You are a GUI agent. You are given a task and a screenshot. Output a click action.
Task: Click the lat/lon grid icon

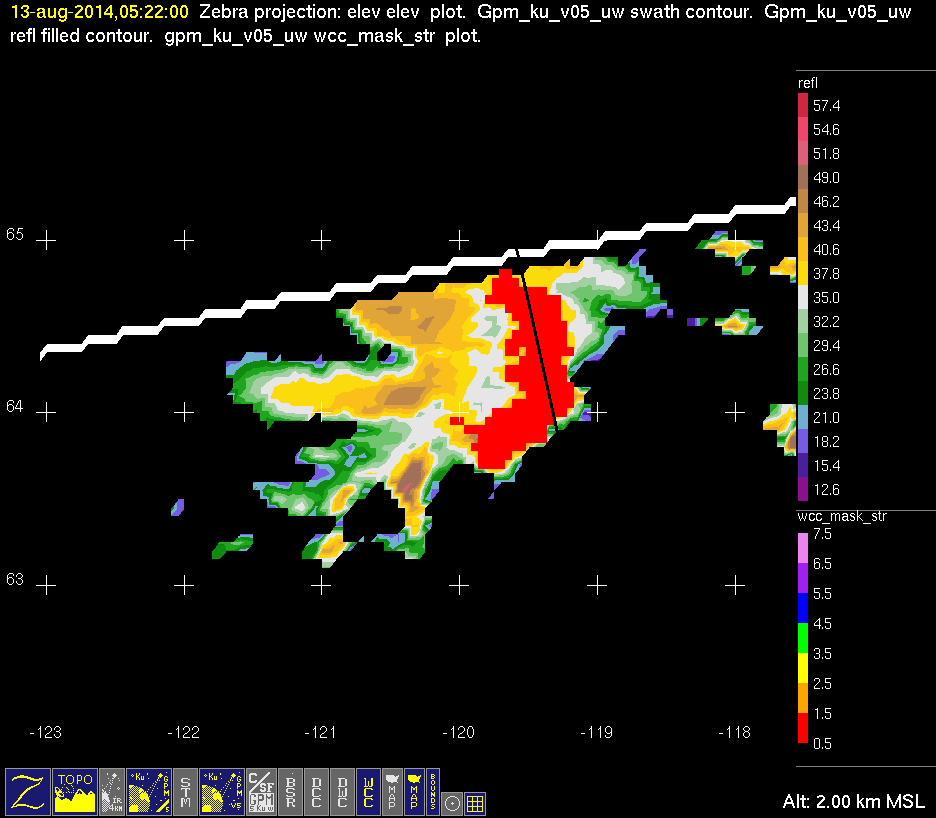point(475,803)
